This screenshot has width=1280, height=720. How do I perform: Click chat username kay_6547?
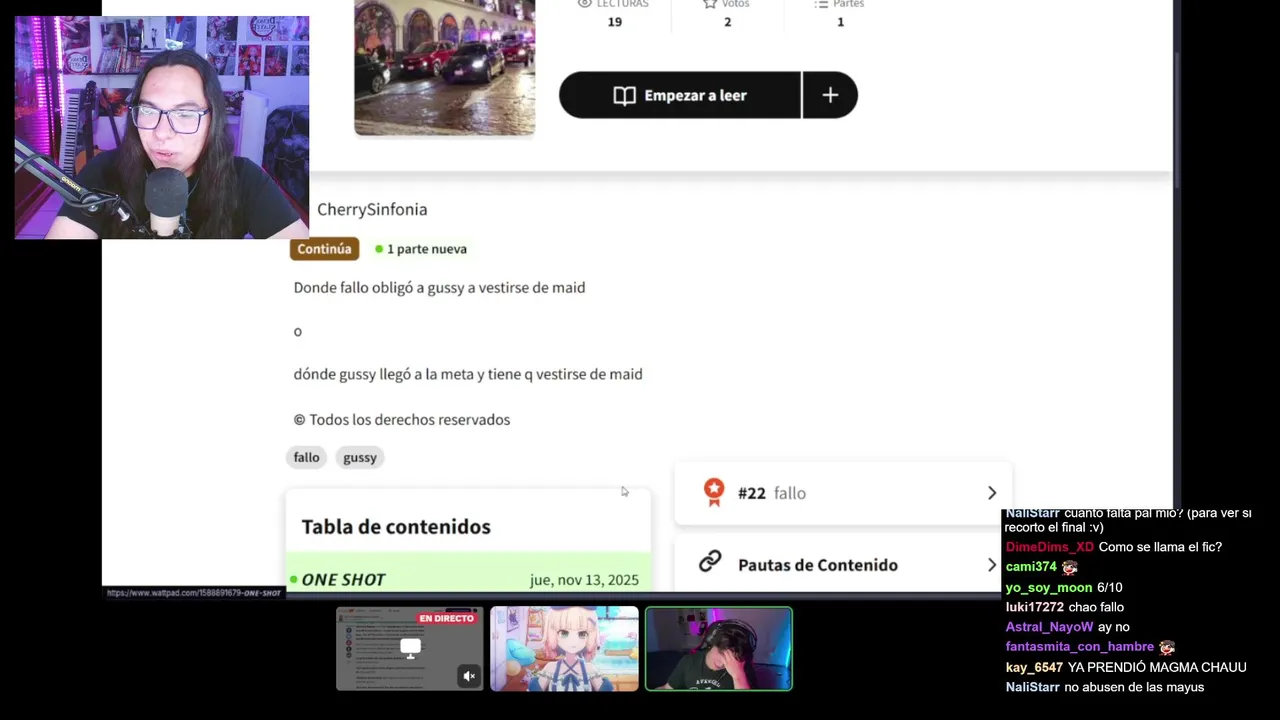coord(1034,667)
